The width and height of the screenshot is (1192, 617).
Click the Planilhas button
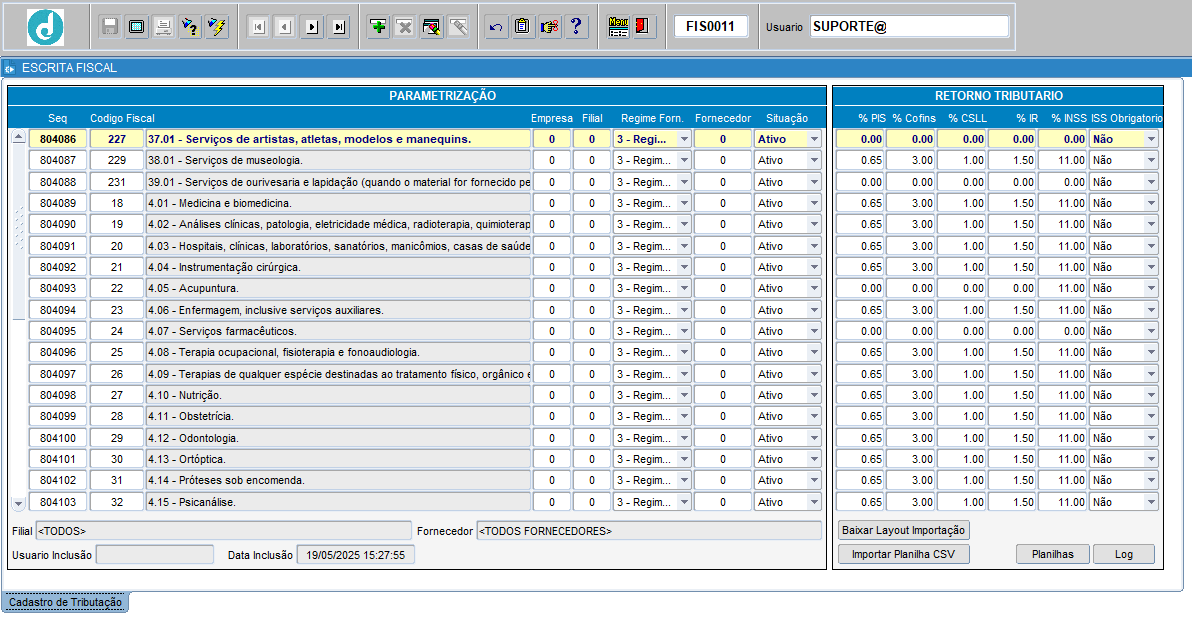[x=1053, y=554]
